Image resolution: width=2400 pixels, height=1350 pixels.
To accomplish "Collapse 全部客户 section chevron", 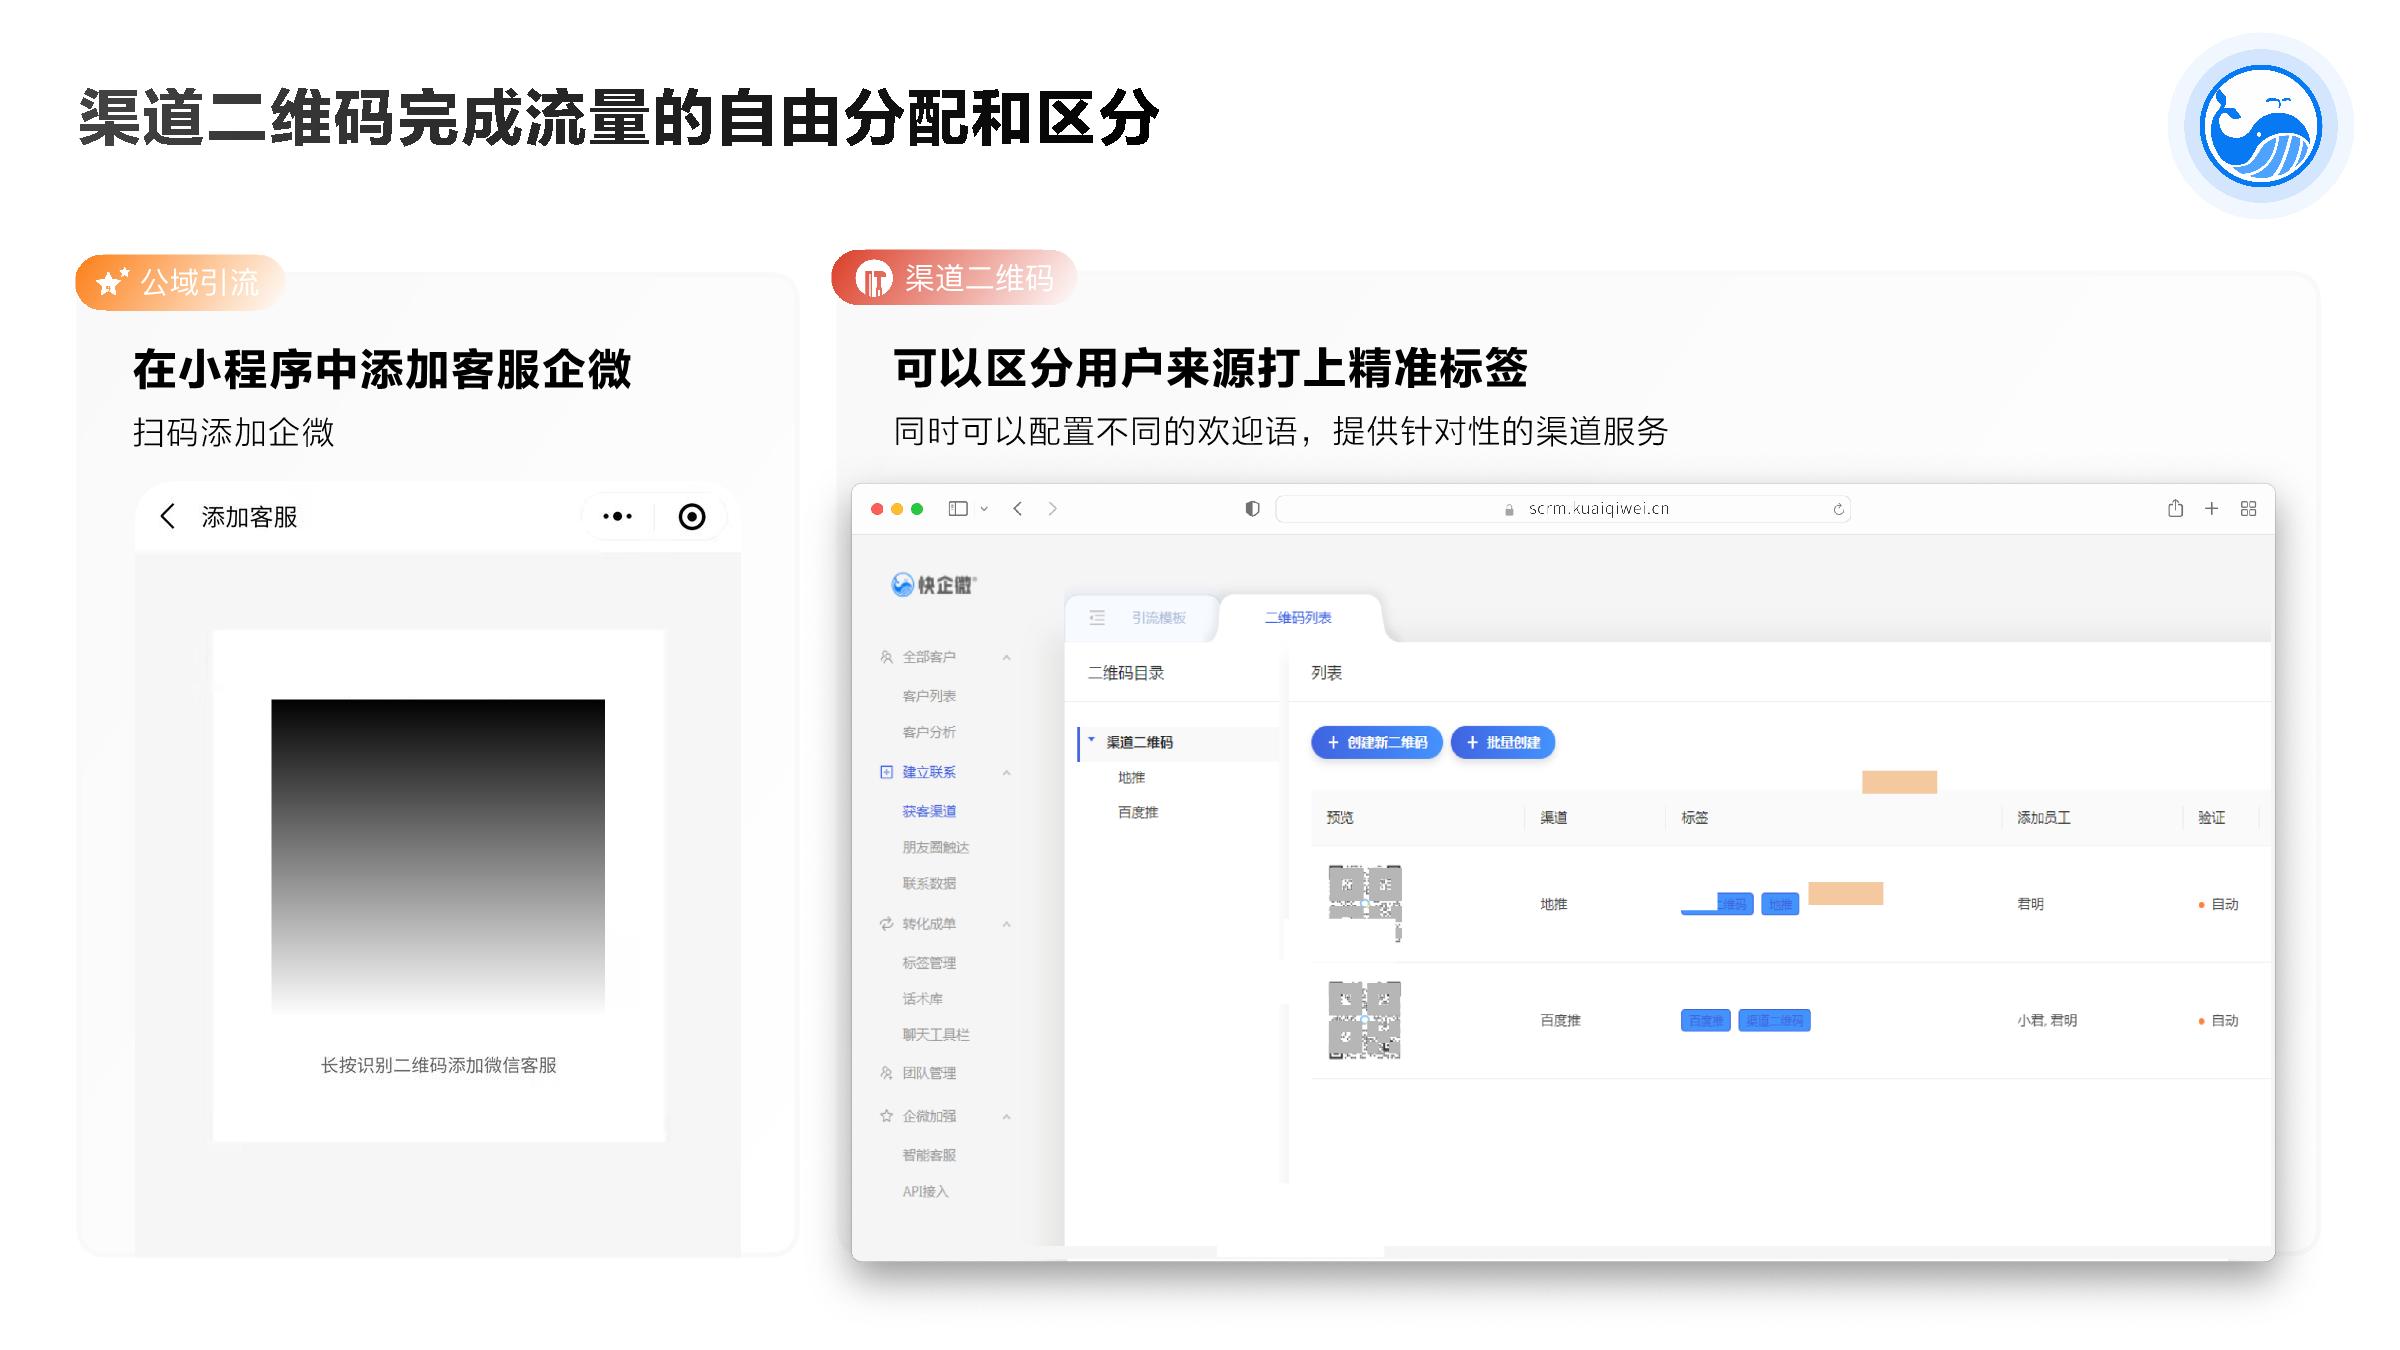I will click(1006, 657).
